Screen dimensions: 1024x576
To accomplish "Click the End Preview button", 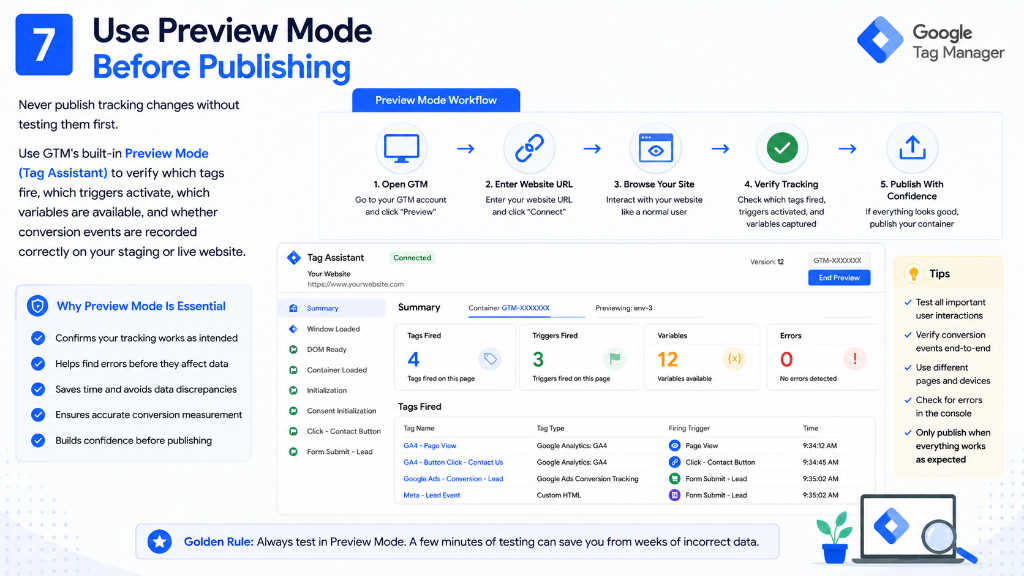I will [x=839, y=278].
